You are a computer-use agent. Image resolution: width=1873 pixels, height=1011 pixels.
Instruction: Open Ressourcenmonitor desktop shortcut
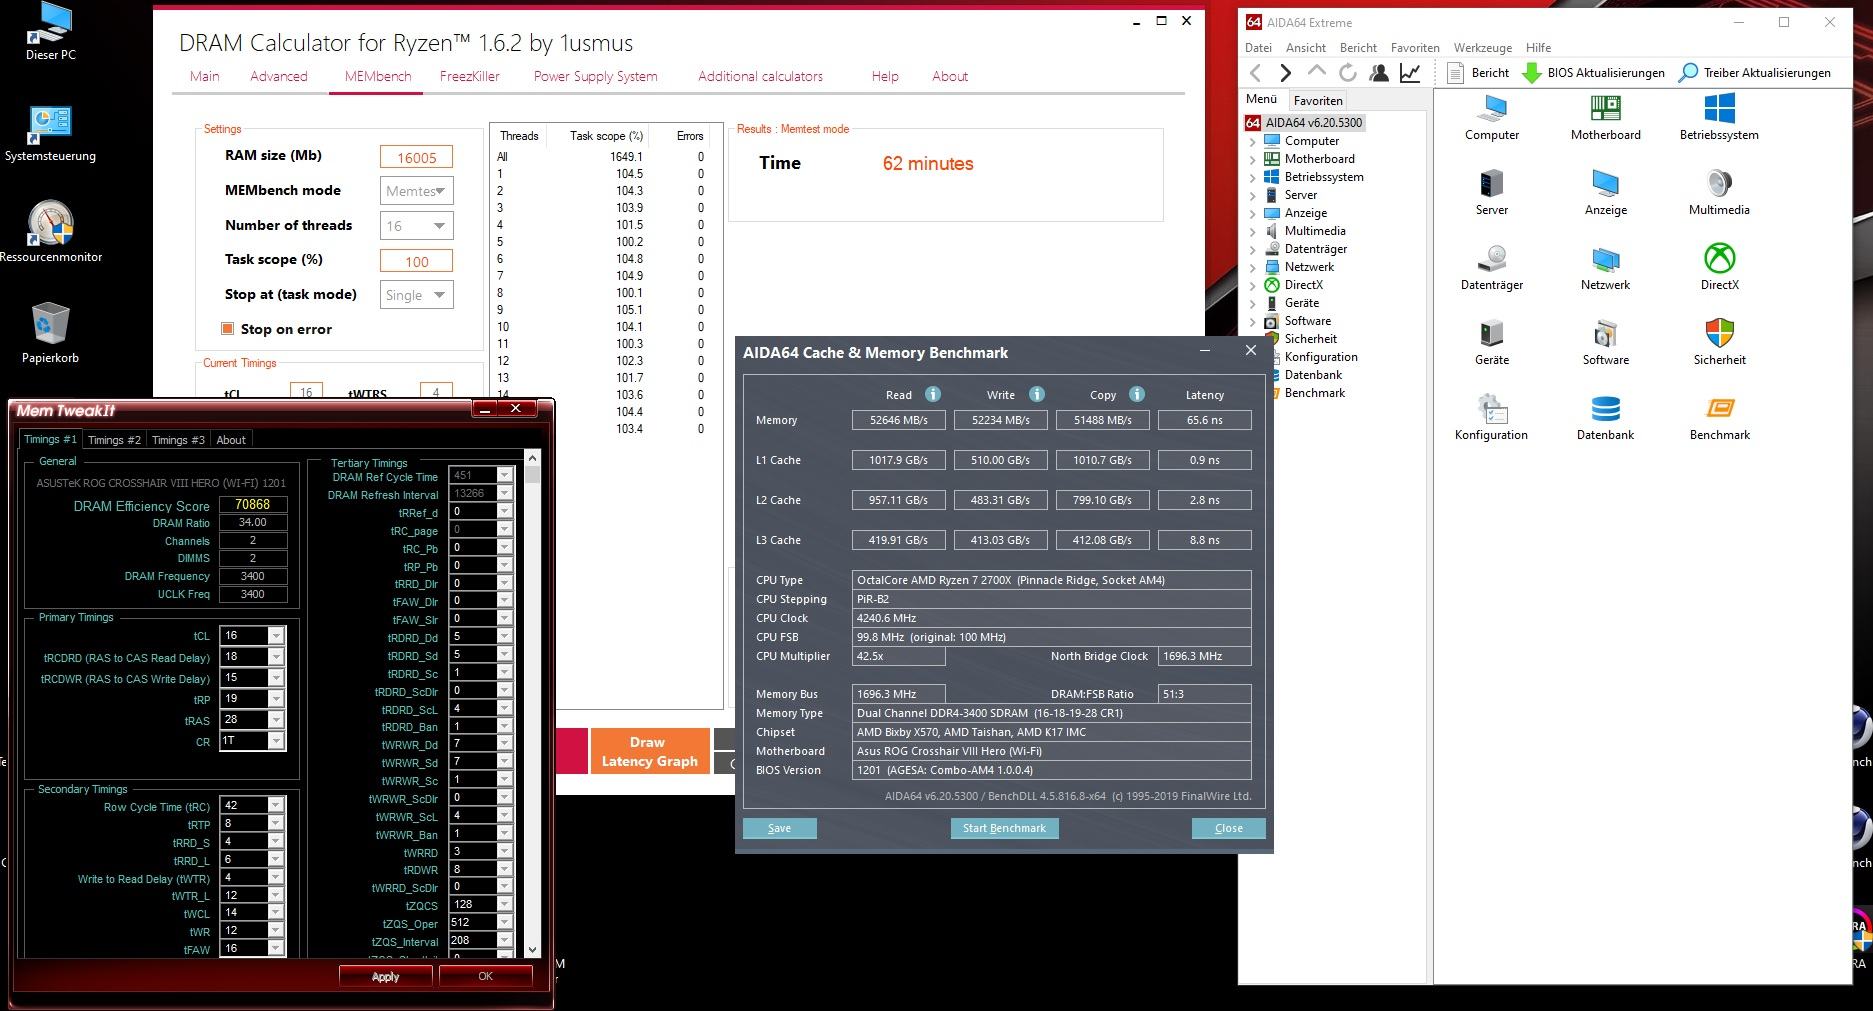[50, 232]
